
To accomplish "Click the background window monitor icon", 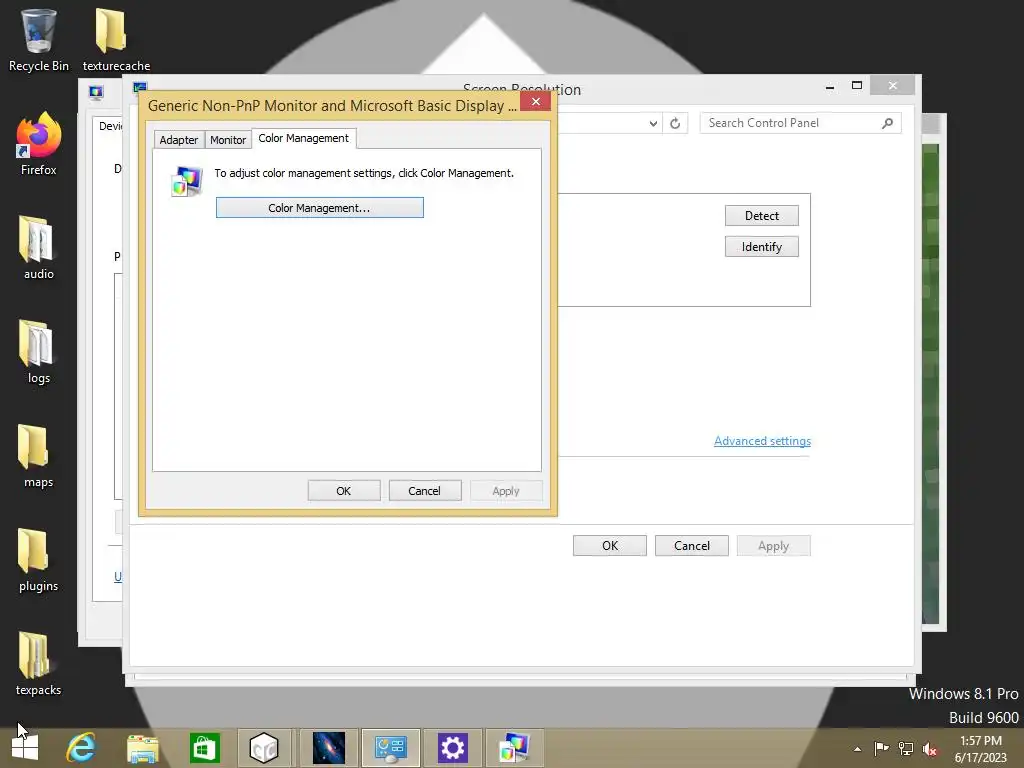I will point(96,92).
